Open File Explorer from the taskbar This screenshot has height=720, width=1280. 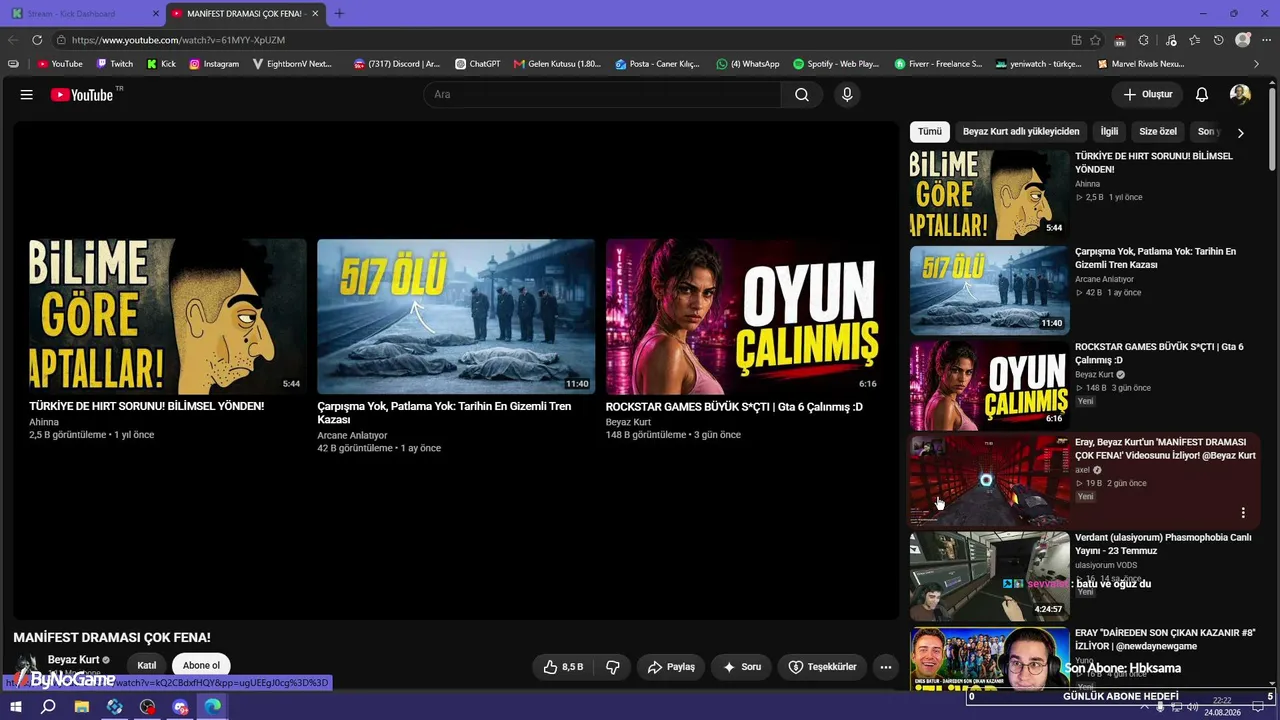82,707
